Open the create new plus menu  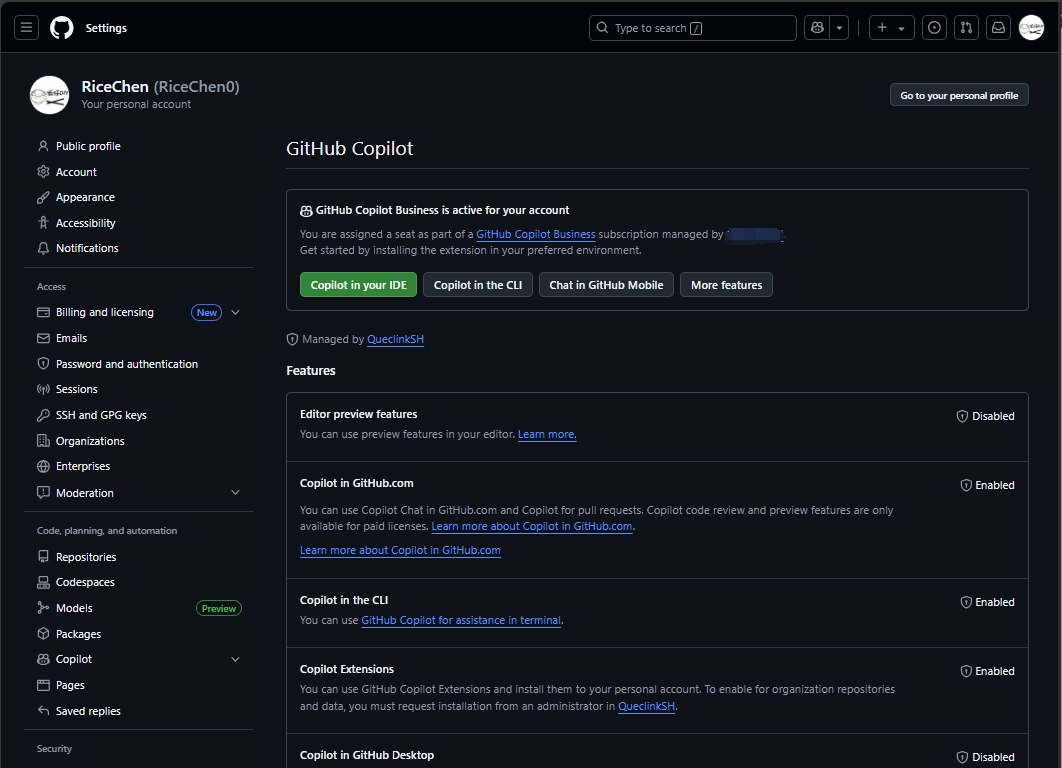click(x=891, y=28)
